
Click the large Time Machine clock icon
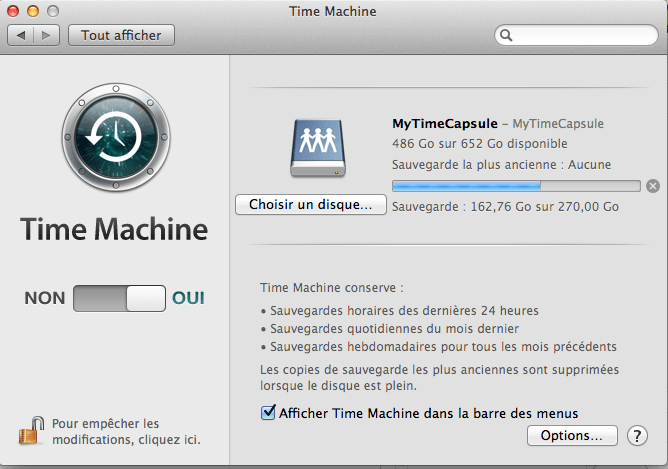116,137
